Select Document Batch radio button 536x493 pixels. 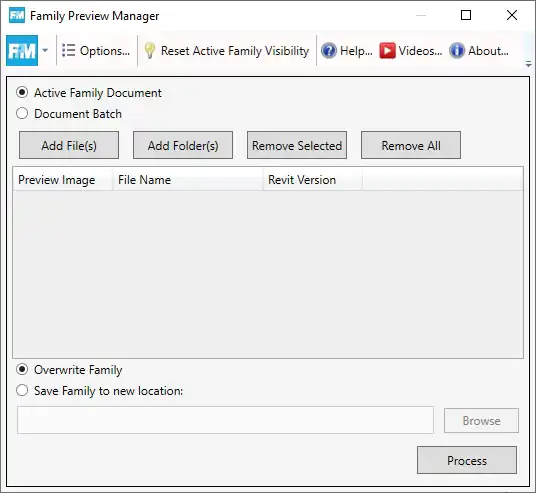pos(22,114)
